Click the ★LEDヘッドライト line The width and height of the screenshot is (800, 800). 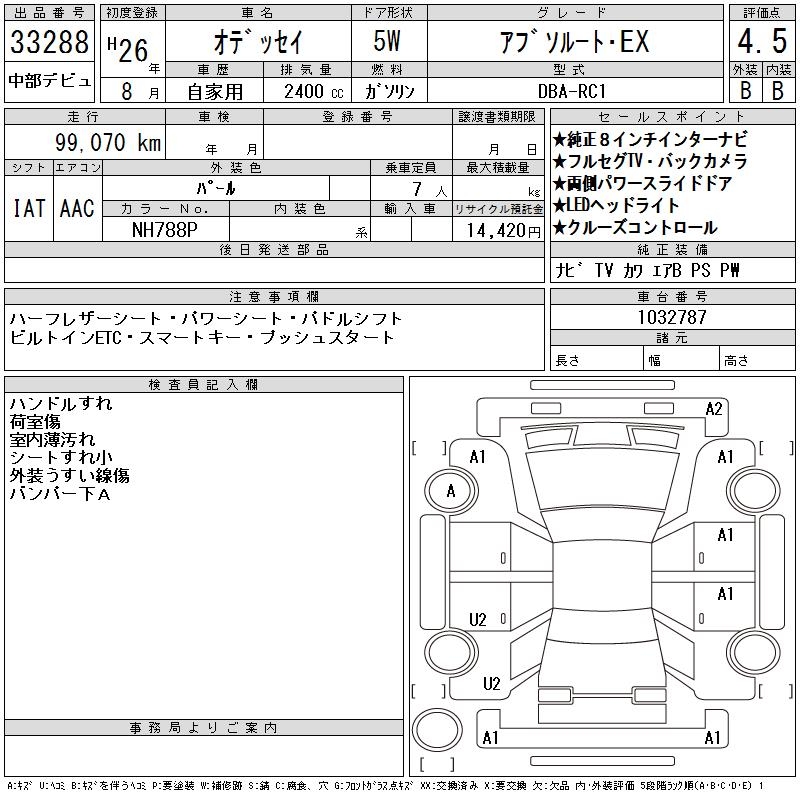click(616, 205)
